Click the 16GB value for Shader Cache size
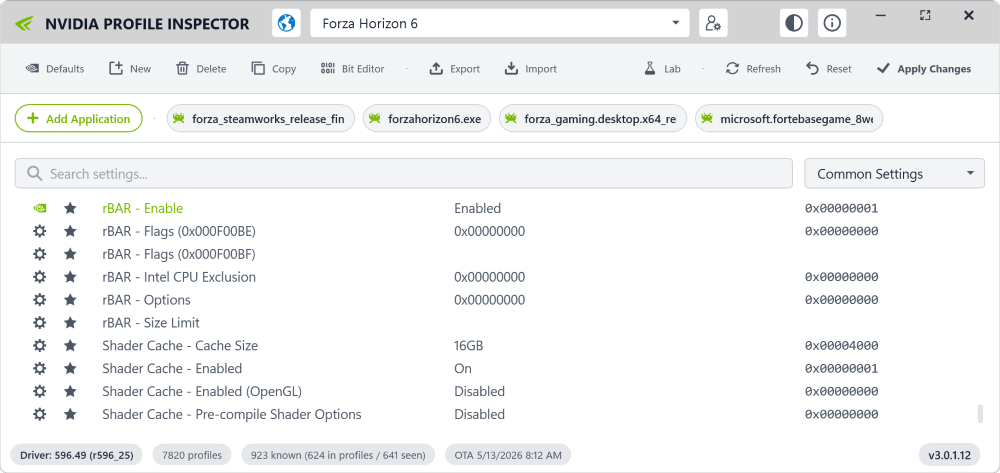 point(469,346)
